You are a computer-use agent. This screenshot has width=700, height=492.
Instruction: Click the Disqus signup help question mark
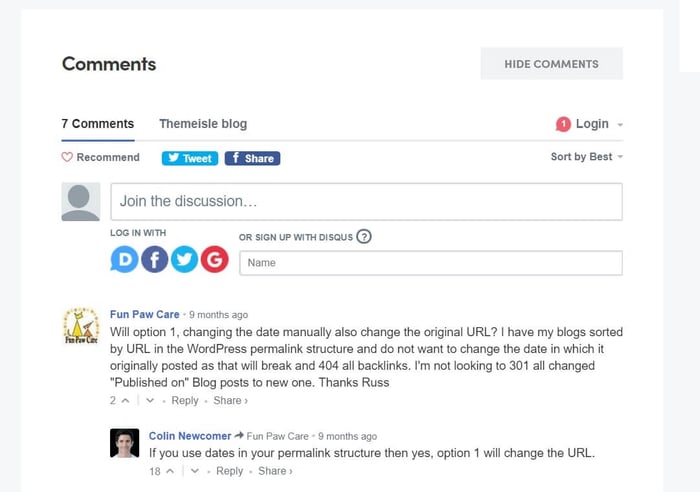(364, 237)
